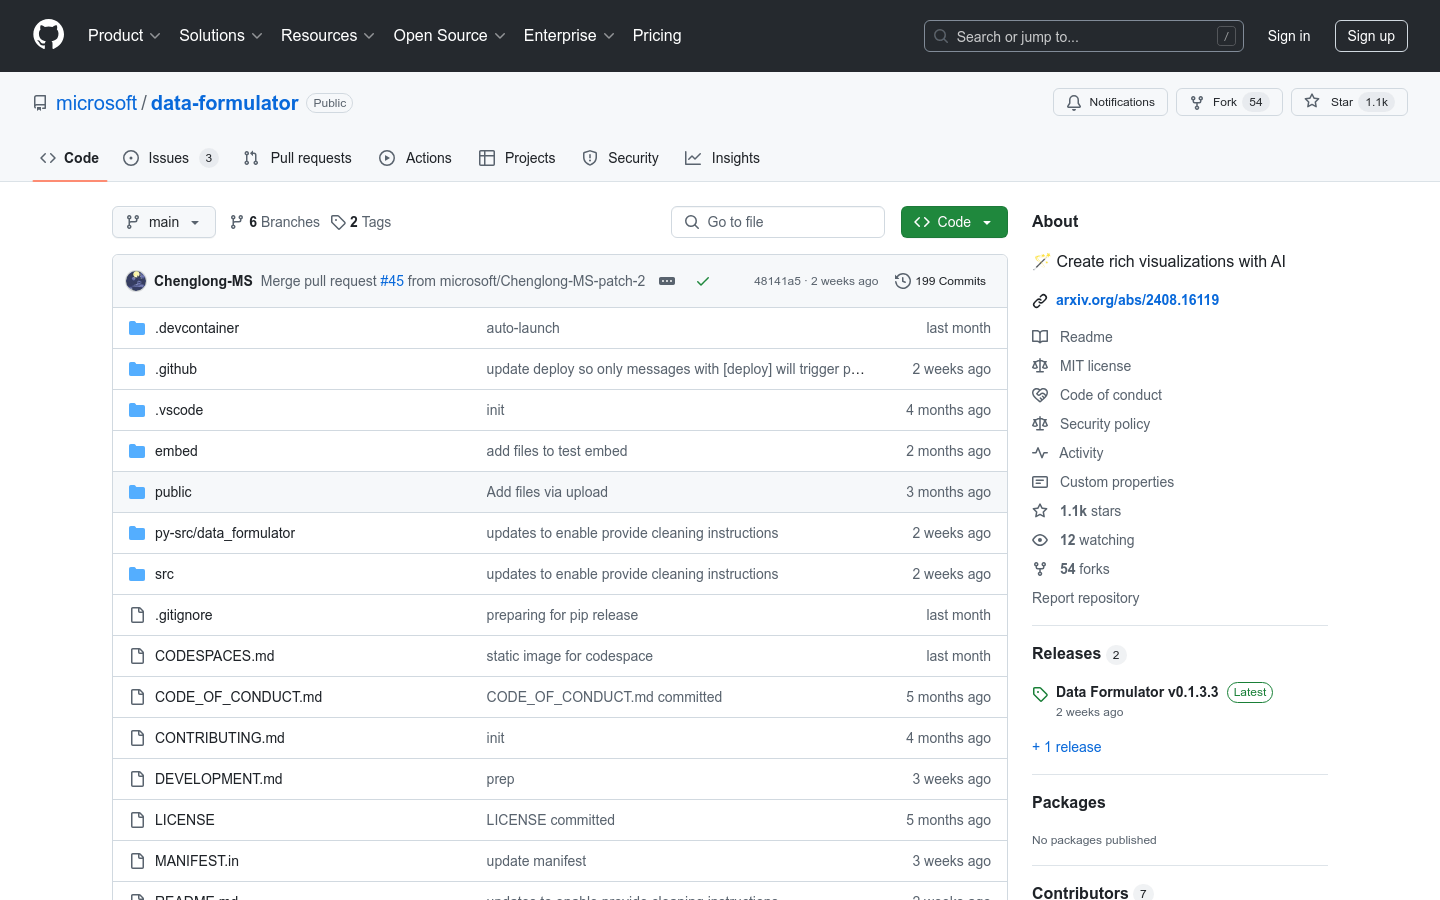The width and height of the screenshot is (1440, 900).
Task: Click the embed folder icon
Action: (x=137, y=451)
